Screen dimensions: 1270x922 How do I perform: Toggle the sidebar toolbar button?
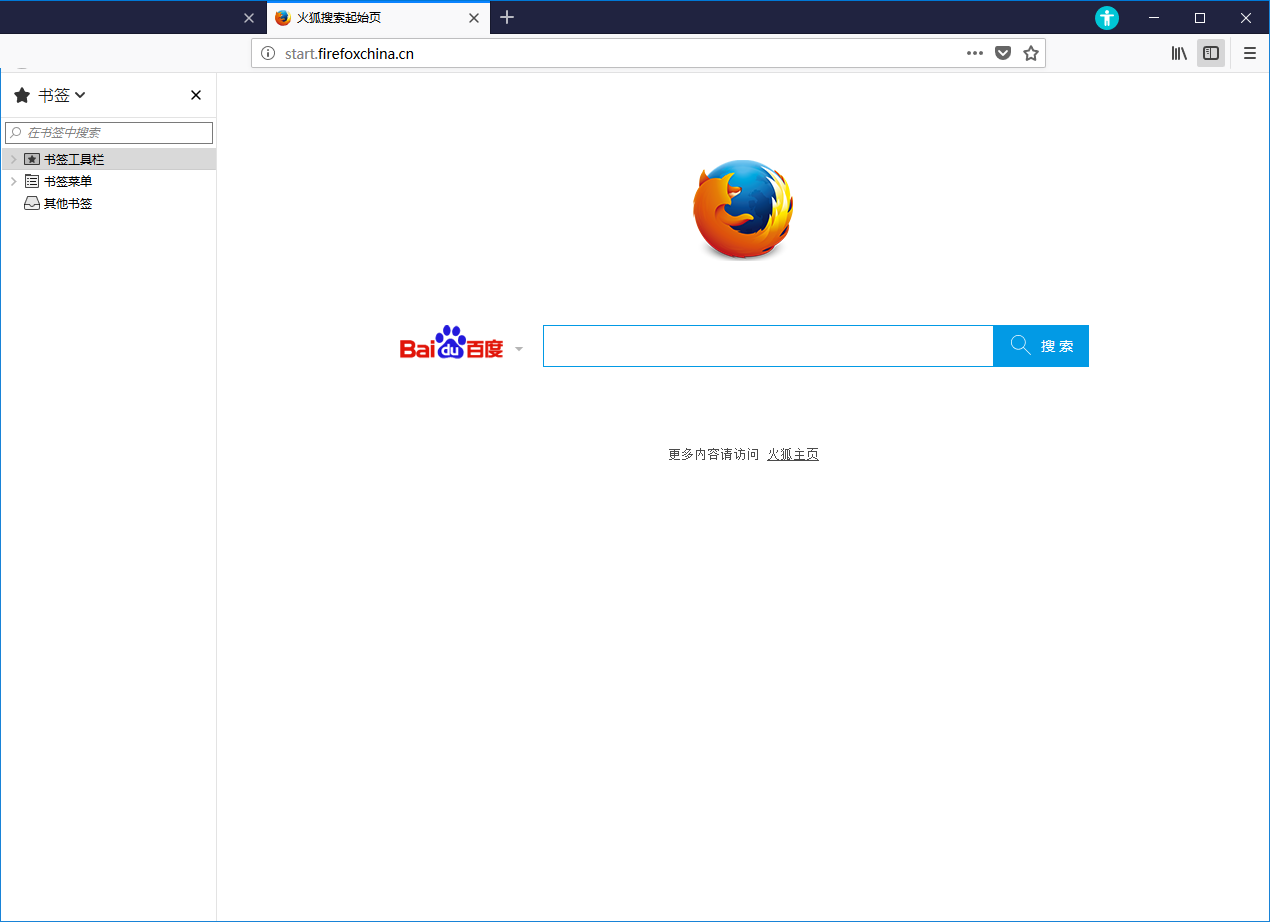coord(1211,53)
